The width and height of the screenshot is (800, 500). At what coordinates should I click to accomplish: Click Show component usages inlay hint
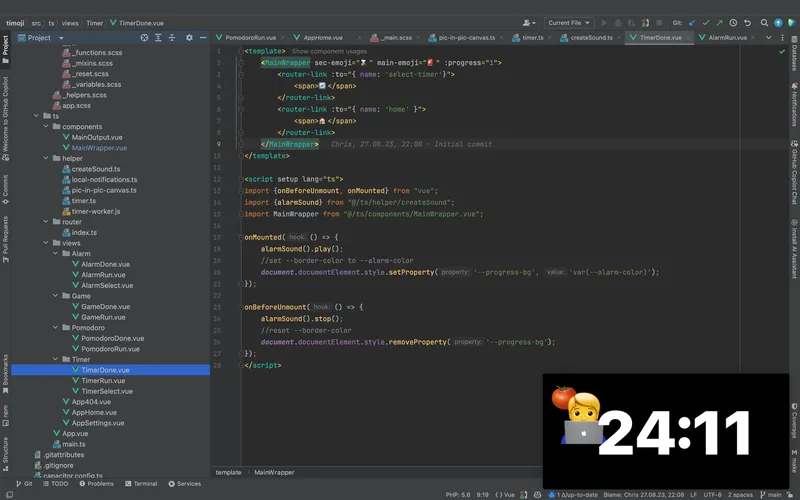(x=329, y=52)
